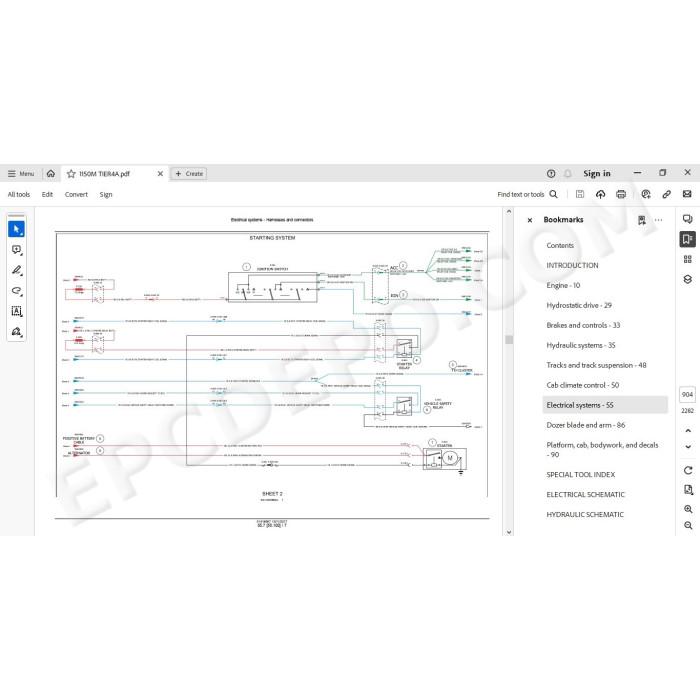The width and height of the screenshot is (700, 700).
Task: Click Find text or tools search
Action: point(527,194)
